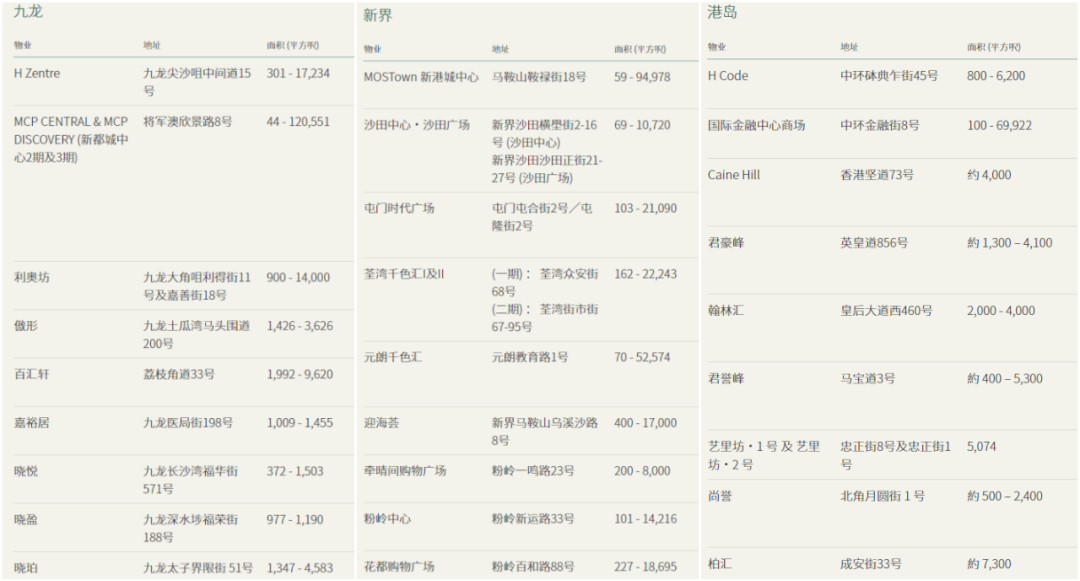Click the area value 1,426 - 3,626

click(300, 326)
